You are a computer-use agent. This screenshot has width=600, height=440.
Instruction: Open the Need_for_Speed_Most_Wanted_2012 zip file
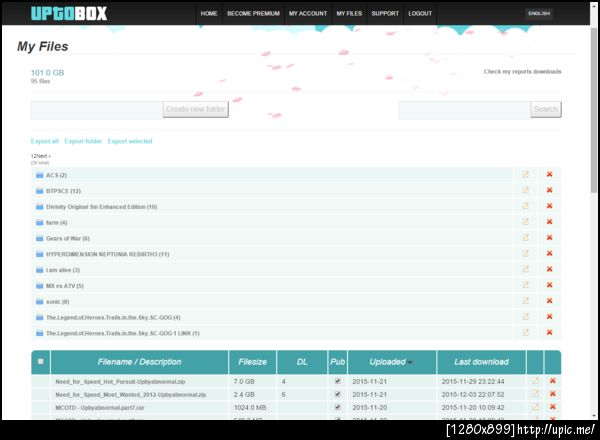[x=130, y=394]
